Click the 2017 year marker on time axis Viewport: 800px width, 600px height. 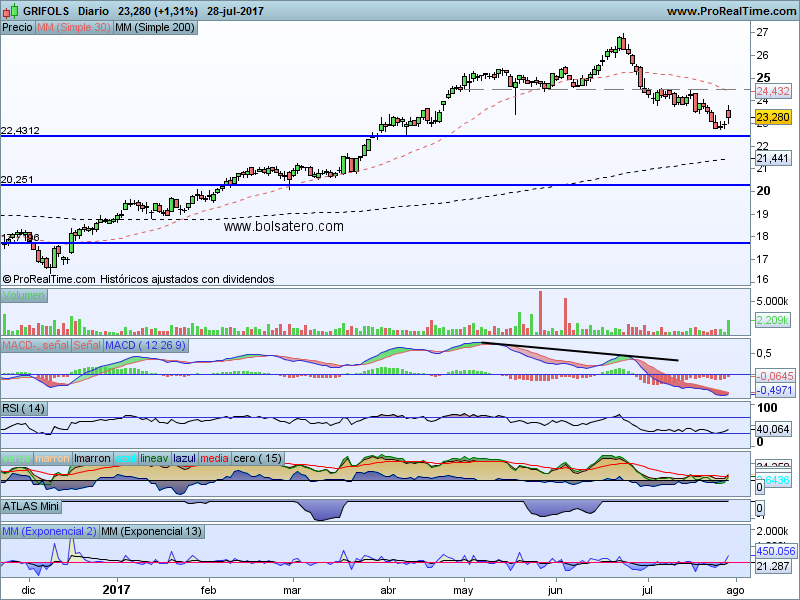117,591
